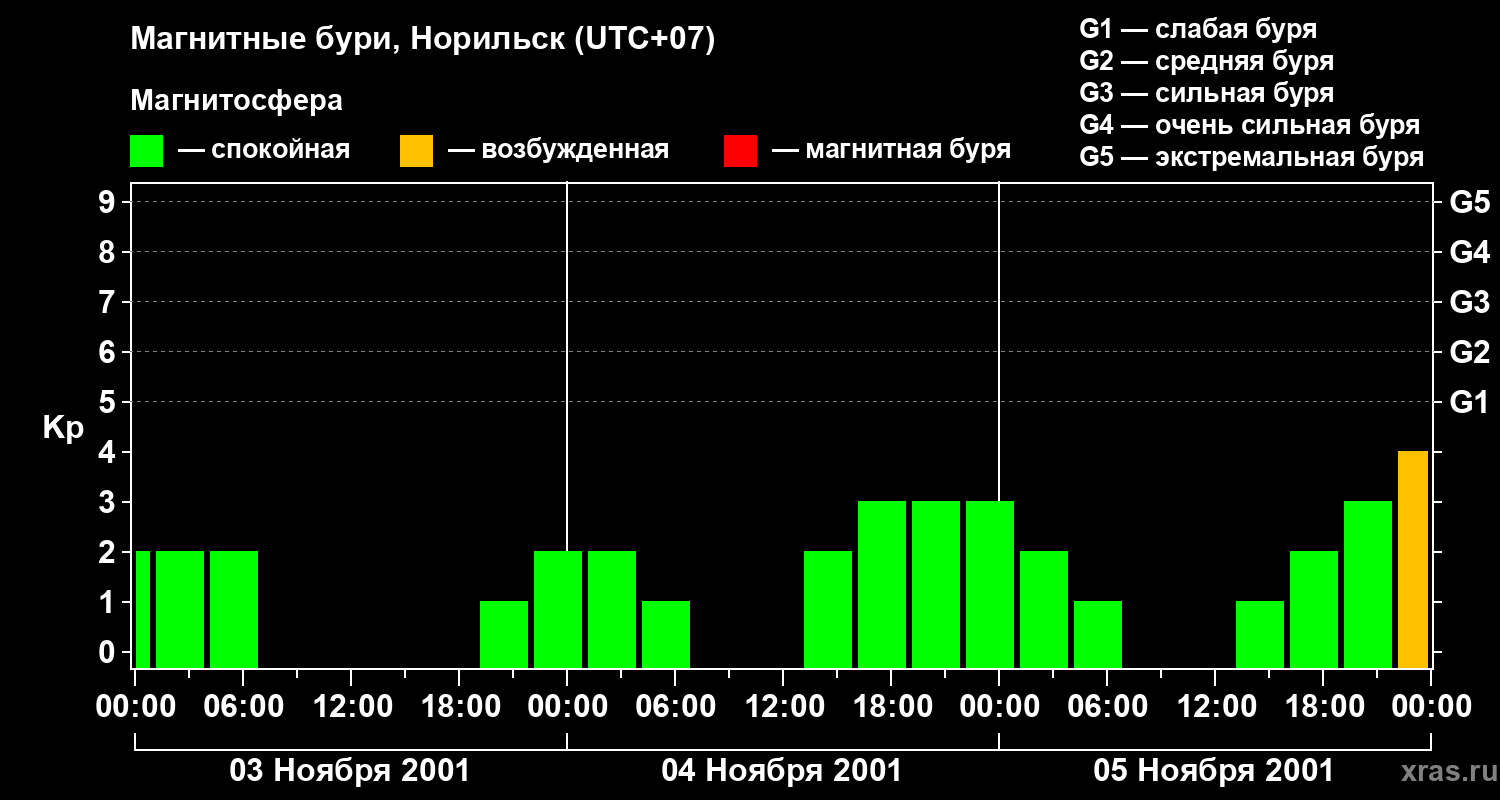Click the G1 label on right axis
Screen dimensions: 1500x800
[x=1470, y=402]
